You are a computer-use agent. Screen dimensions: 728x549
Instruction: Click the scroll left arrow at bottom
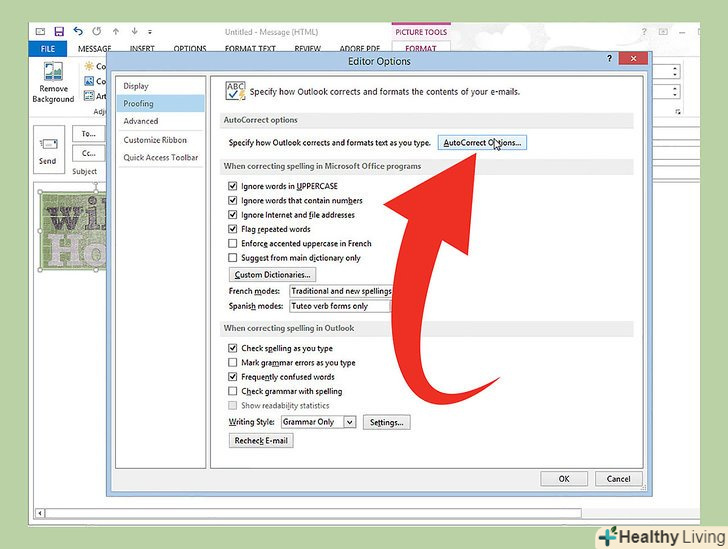pyautogui.click(x=40, y=513)
